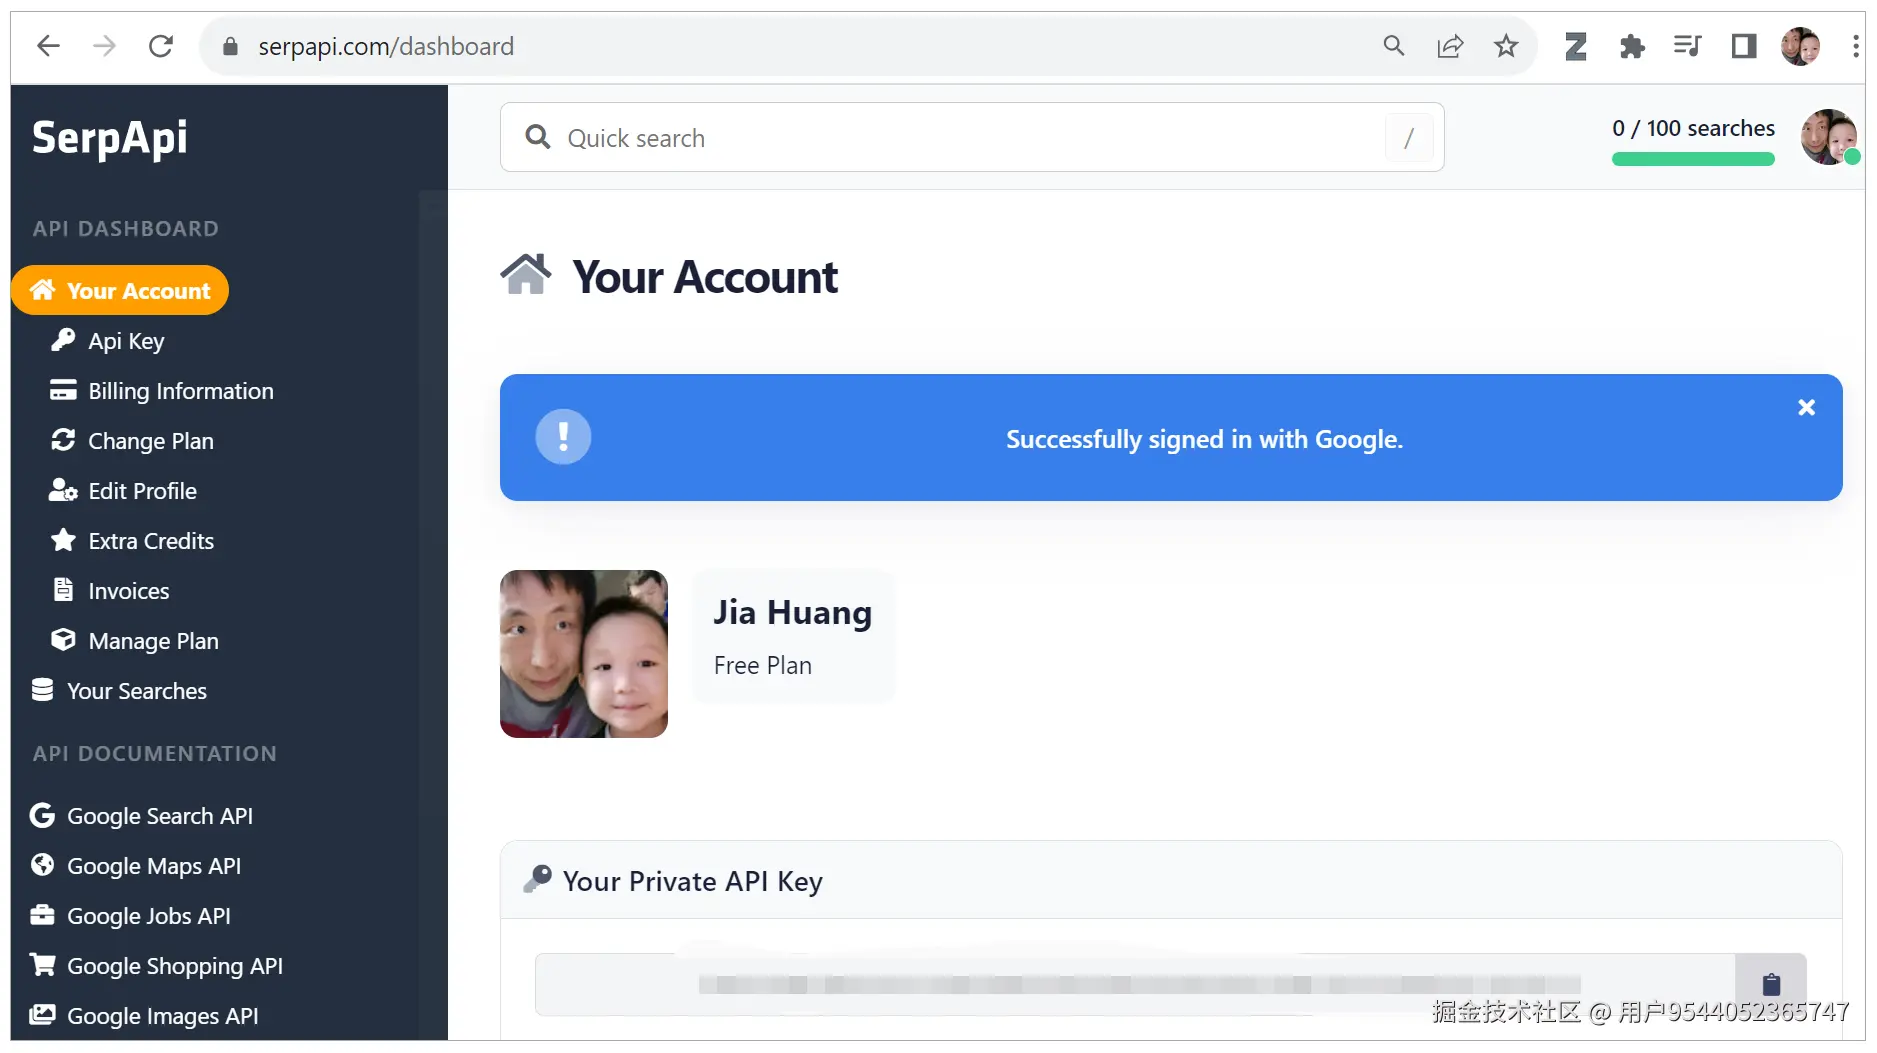Click the Jia Huang name text

[792, 612]
